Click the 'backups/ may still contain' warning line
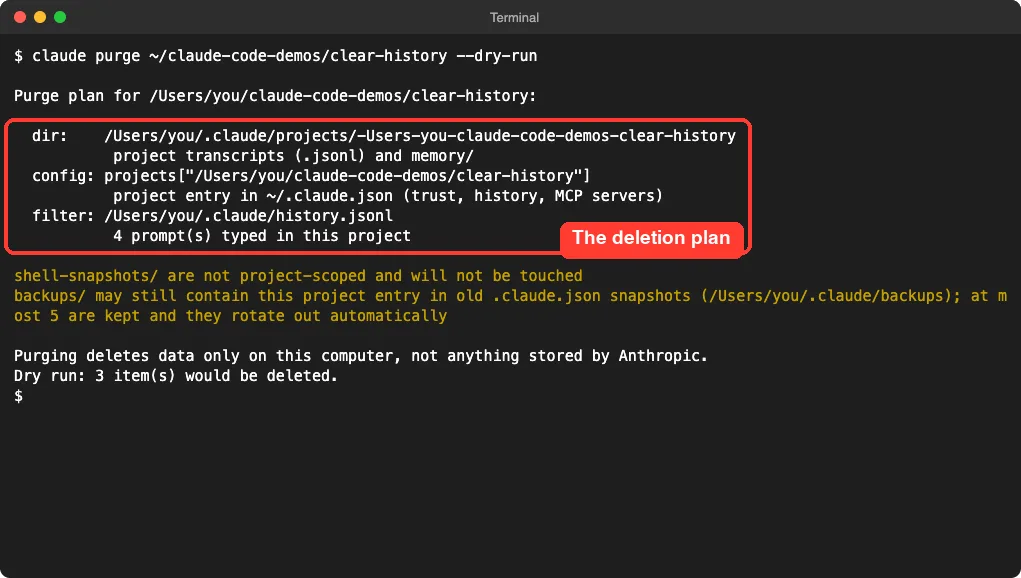The image size is (1021, 578). (x=510, y=296)
